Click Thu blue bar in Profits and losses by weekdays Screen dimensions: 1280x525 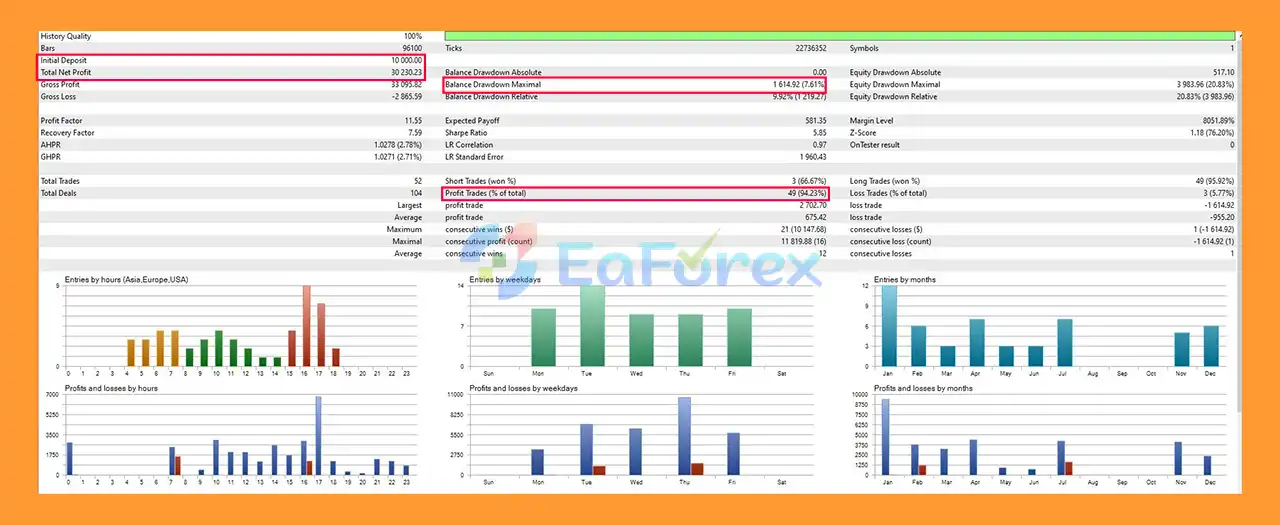[684, 436]
